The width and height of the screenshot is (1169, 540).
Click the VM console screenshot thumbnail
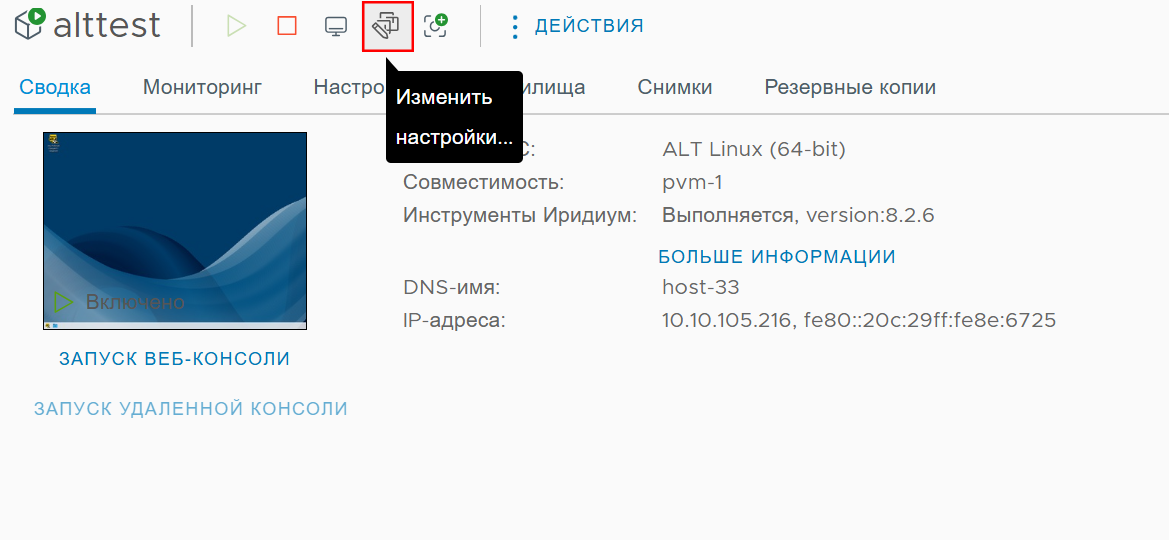click(x=175, y=231)
